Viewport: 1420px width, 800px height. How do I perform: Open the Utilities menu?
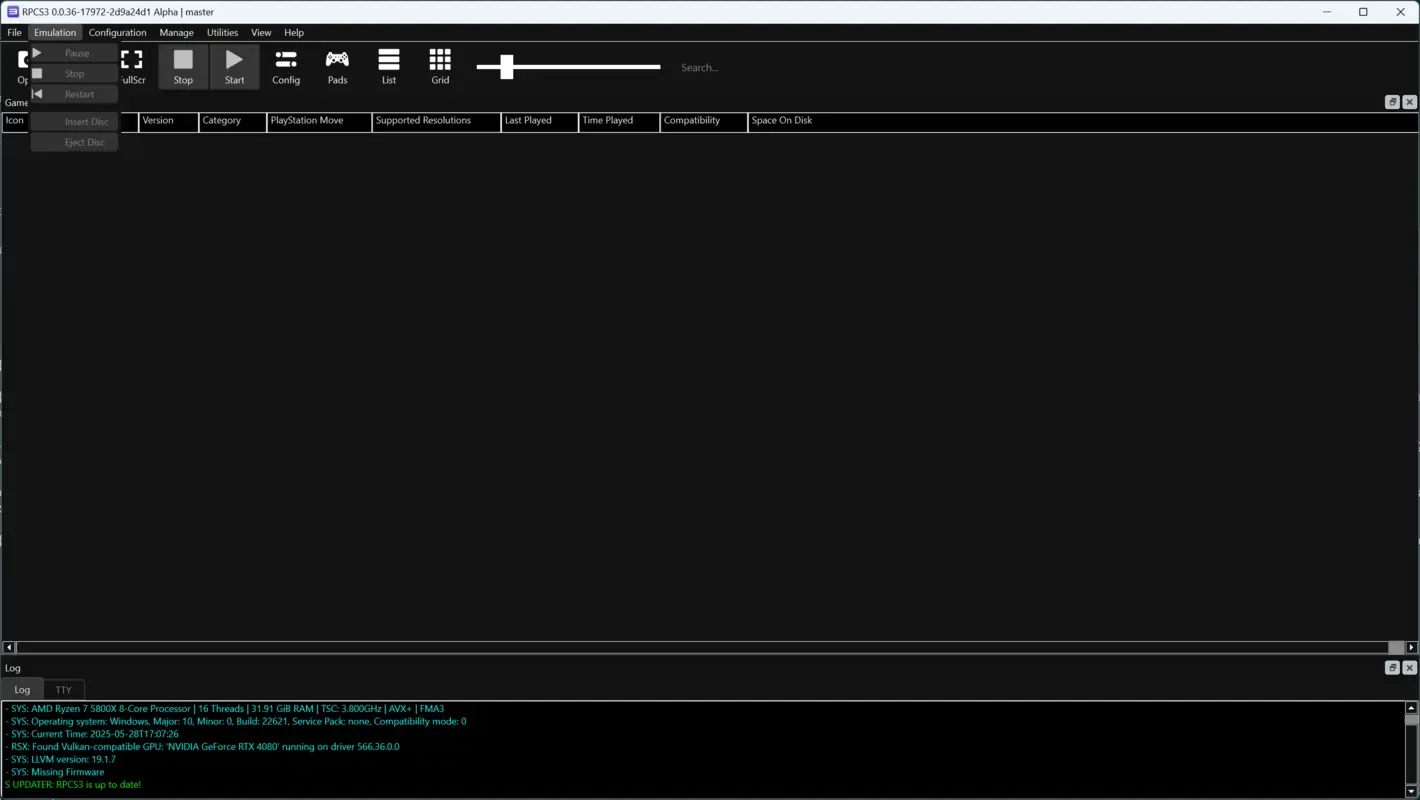click(222, 32)
